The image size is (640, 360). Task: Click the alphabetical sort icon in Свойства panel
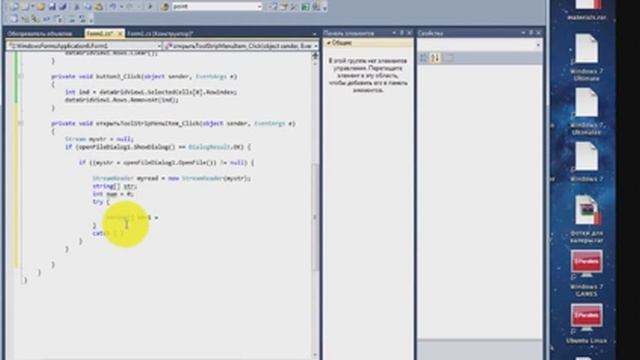click(x=436, y=58)
